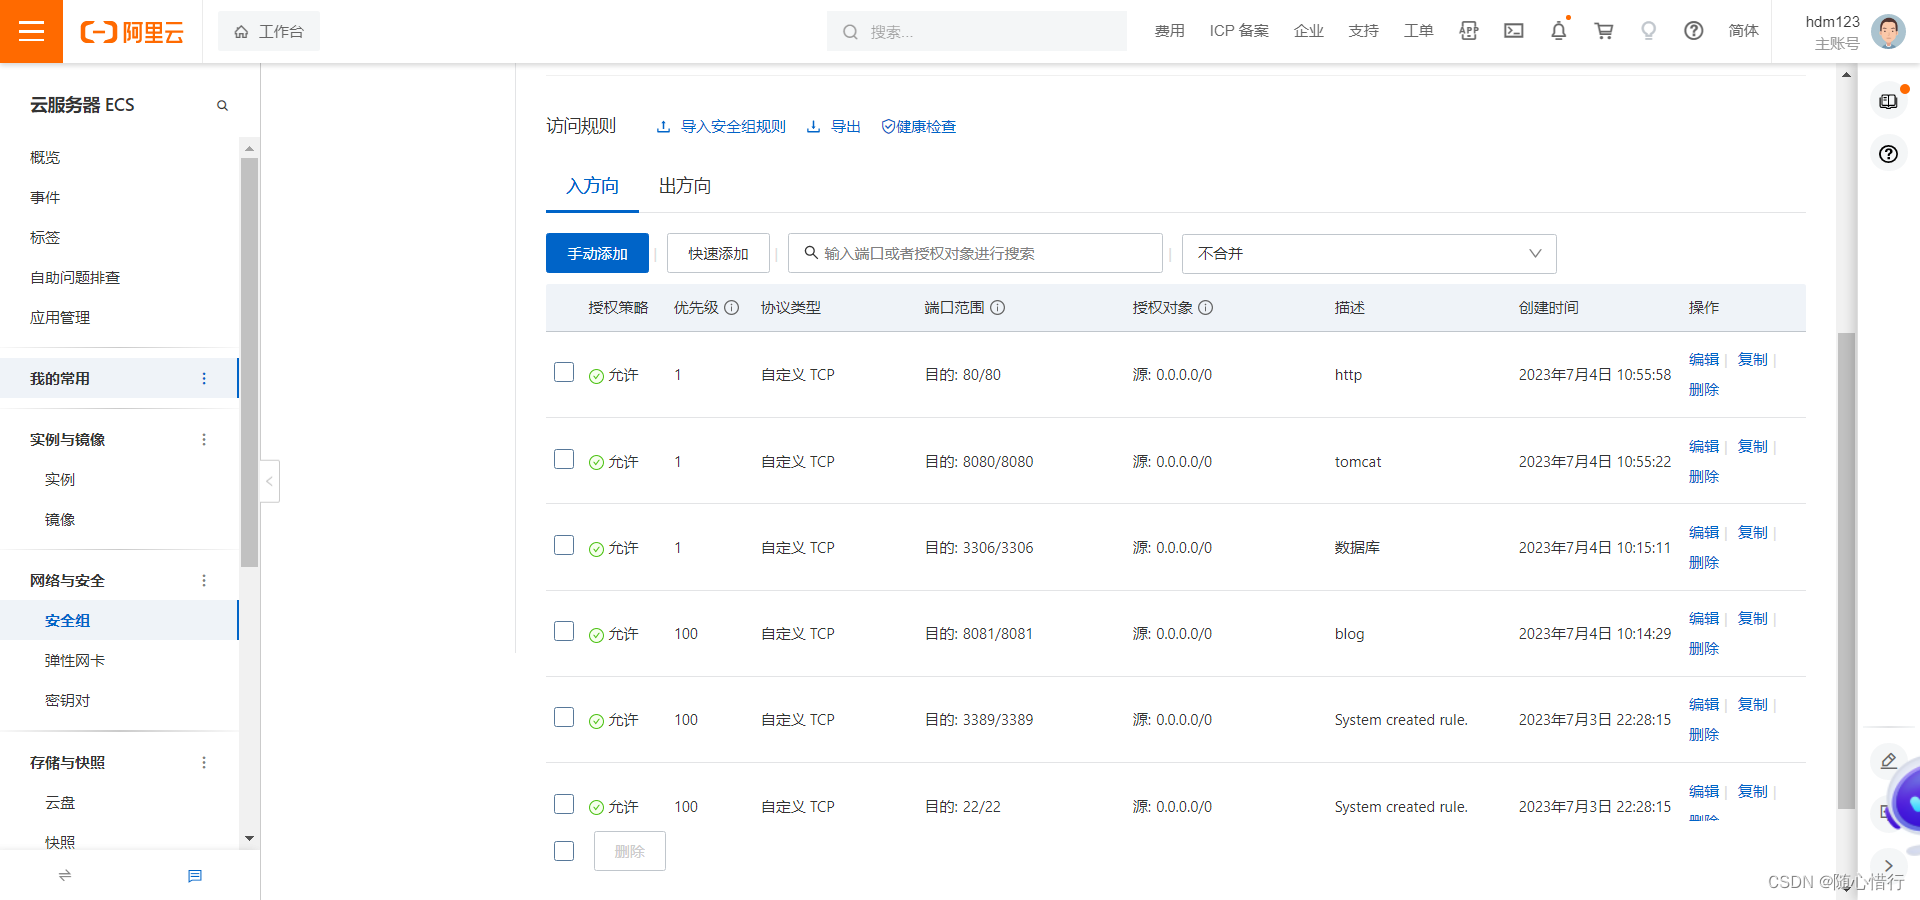Click the priority info icon in header
The height and width of the screenshot is (900, 1920).
click(732, 307)
